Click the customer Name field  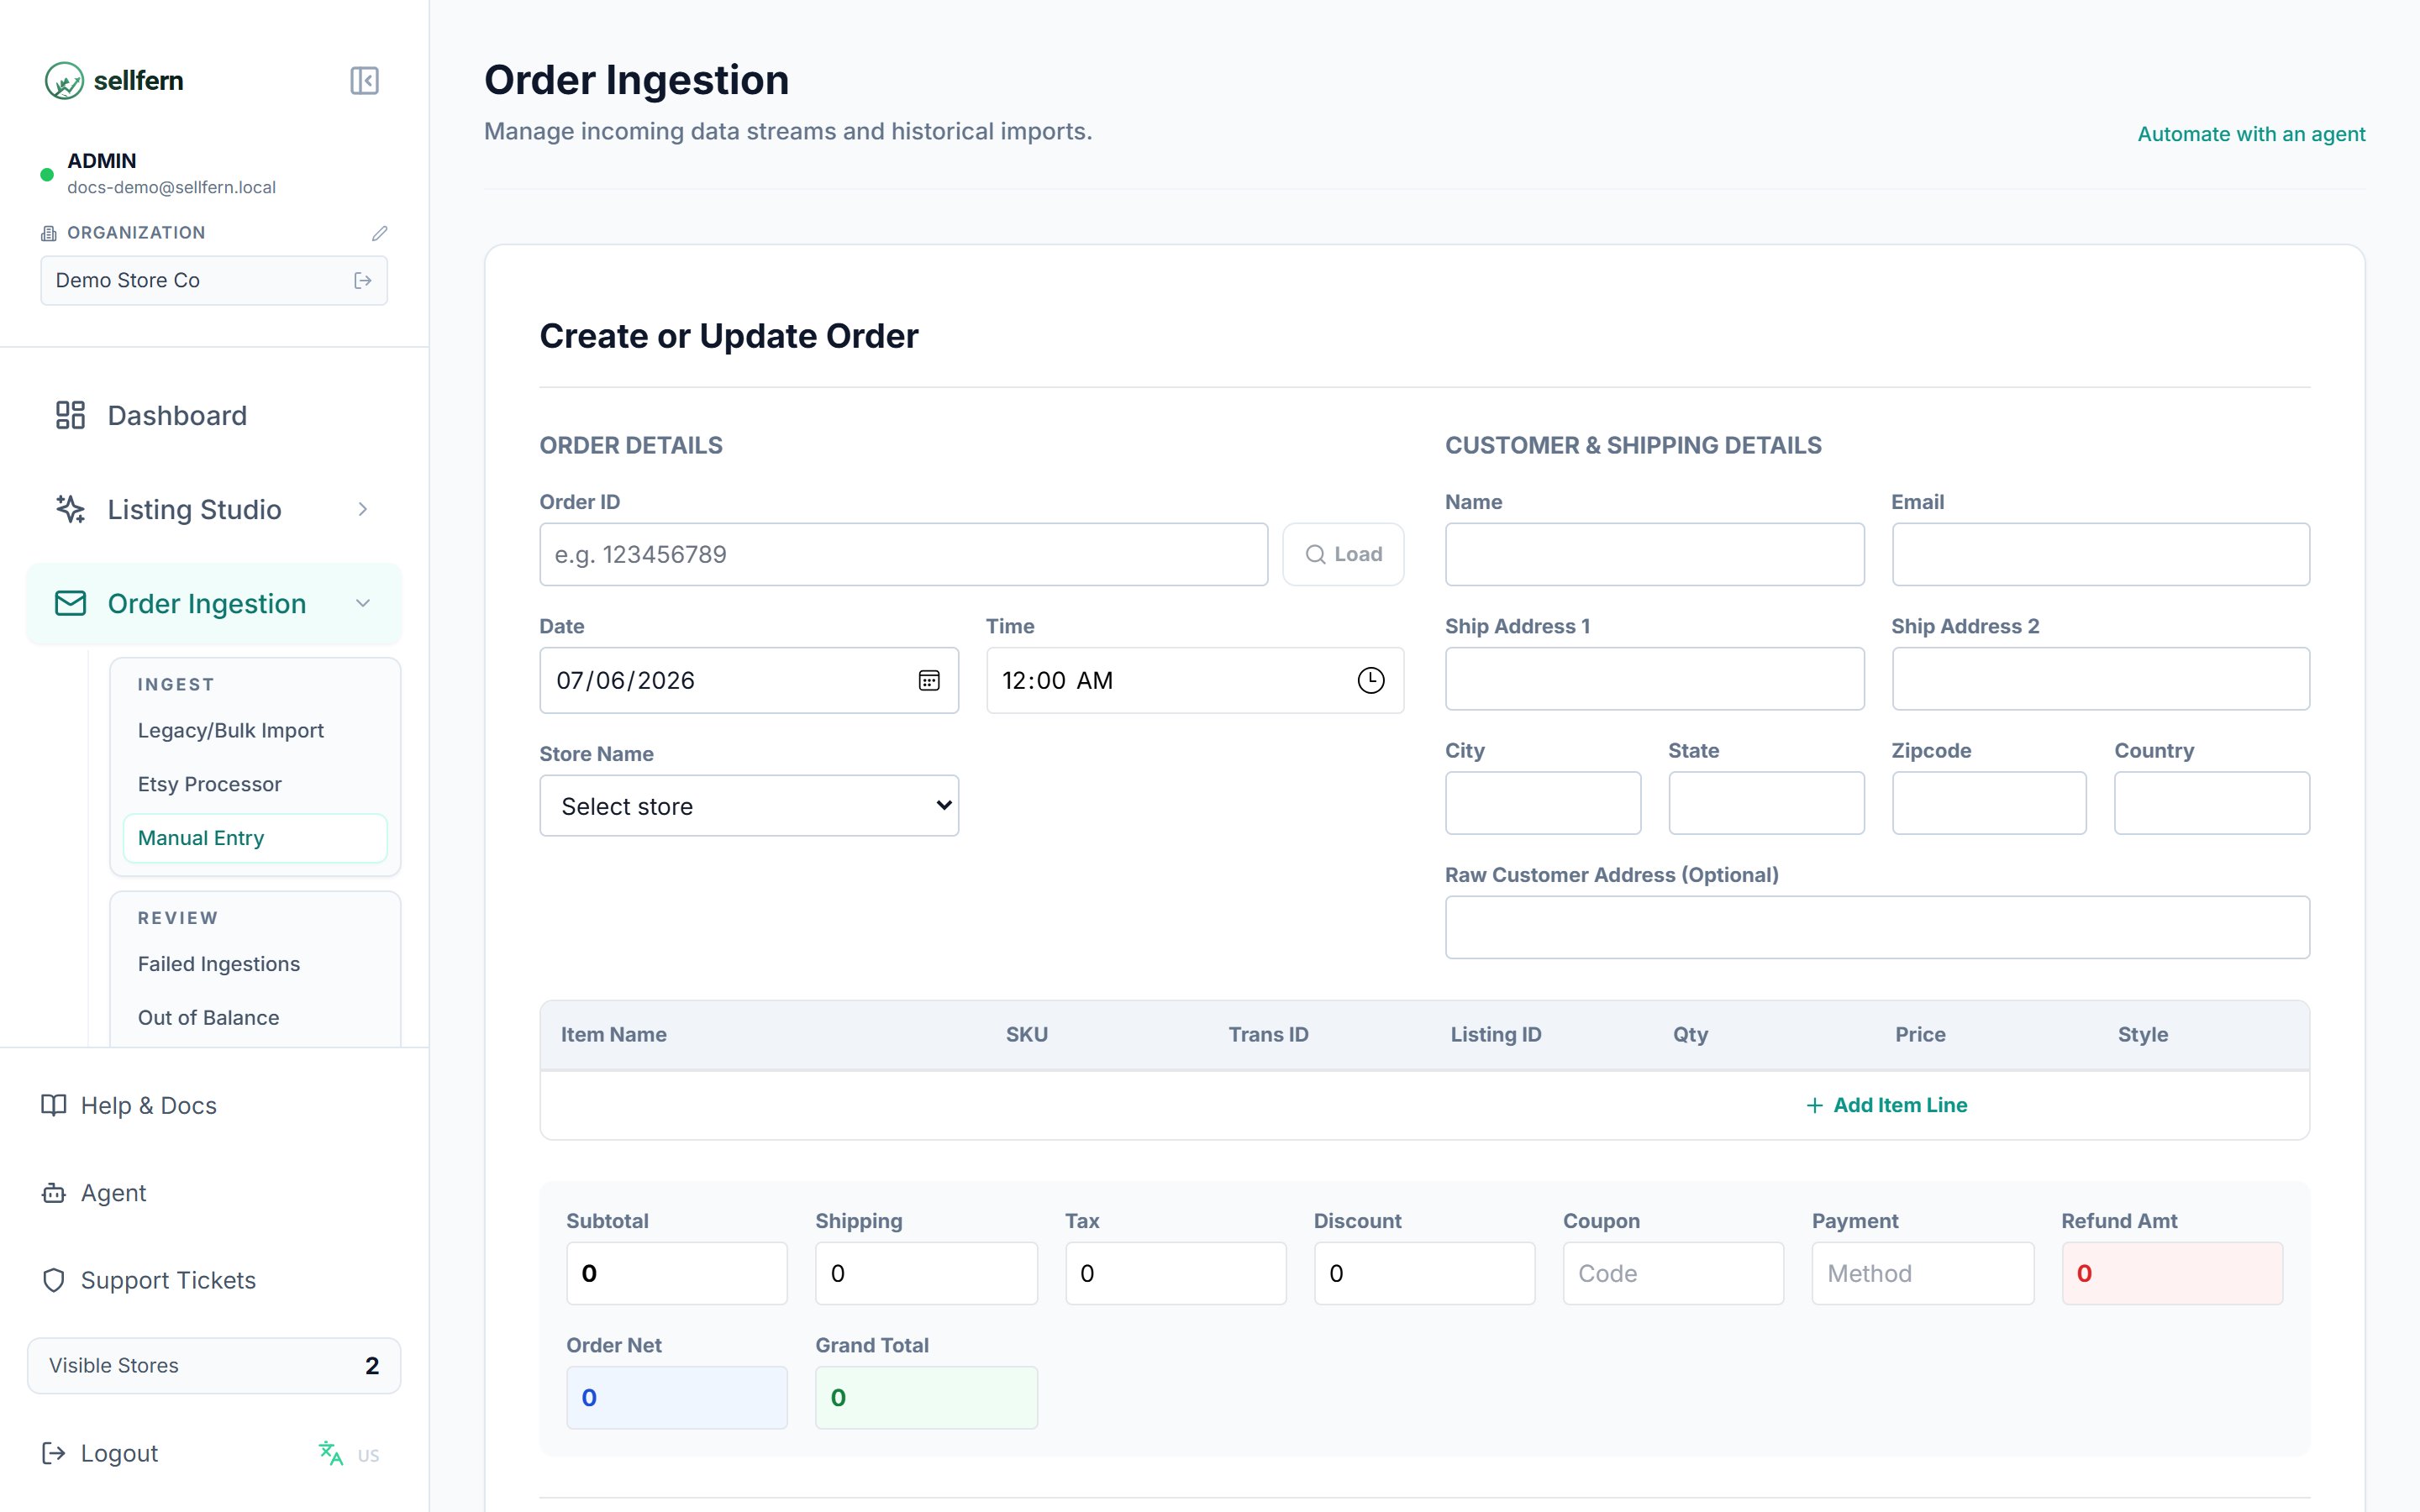click(x=1654, y=554)
